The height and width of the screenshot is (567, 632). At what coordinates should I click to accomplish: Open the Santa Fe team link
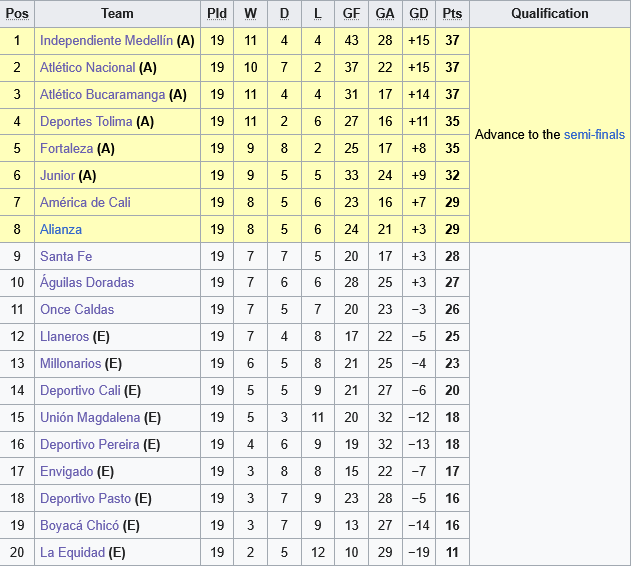66,256
